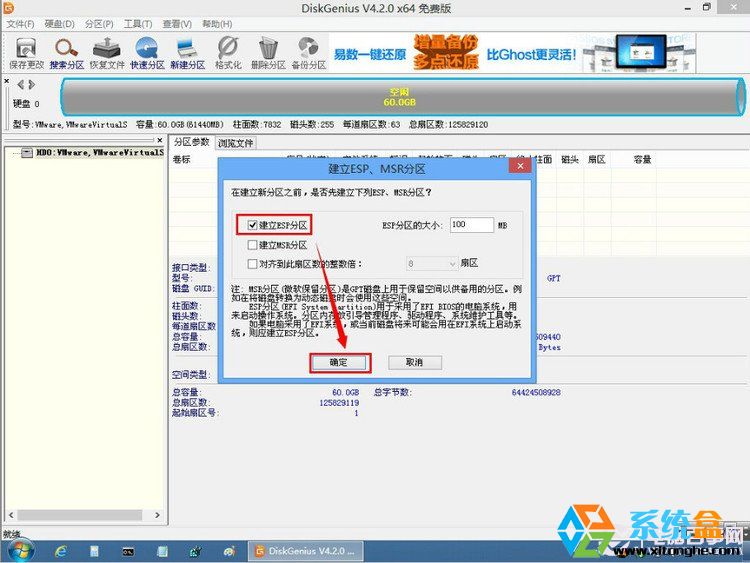750x563 pixels.
Task: Uncheck the Create ESP partition (建立ESP分区) checkbox
Action: coord(253,225)
